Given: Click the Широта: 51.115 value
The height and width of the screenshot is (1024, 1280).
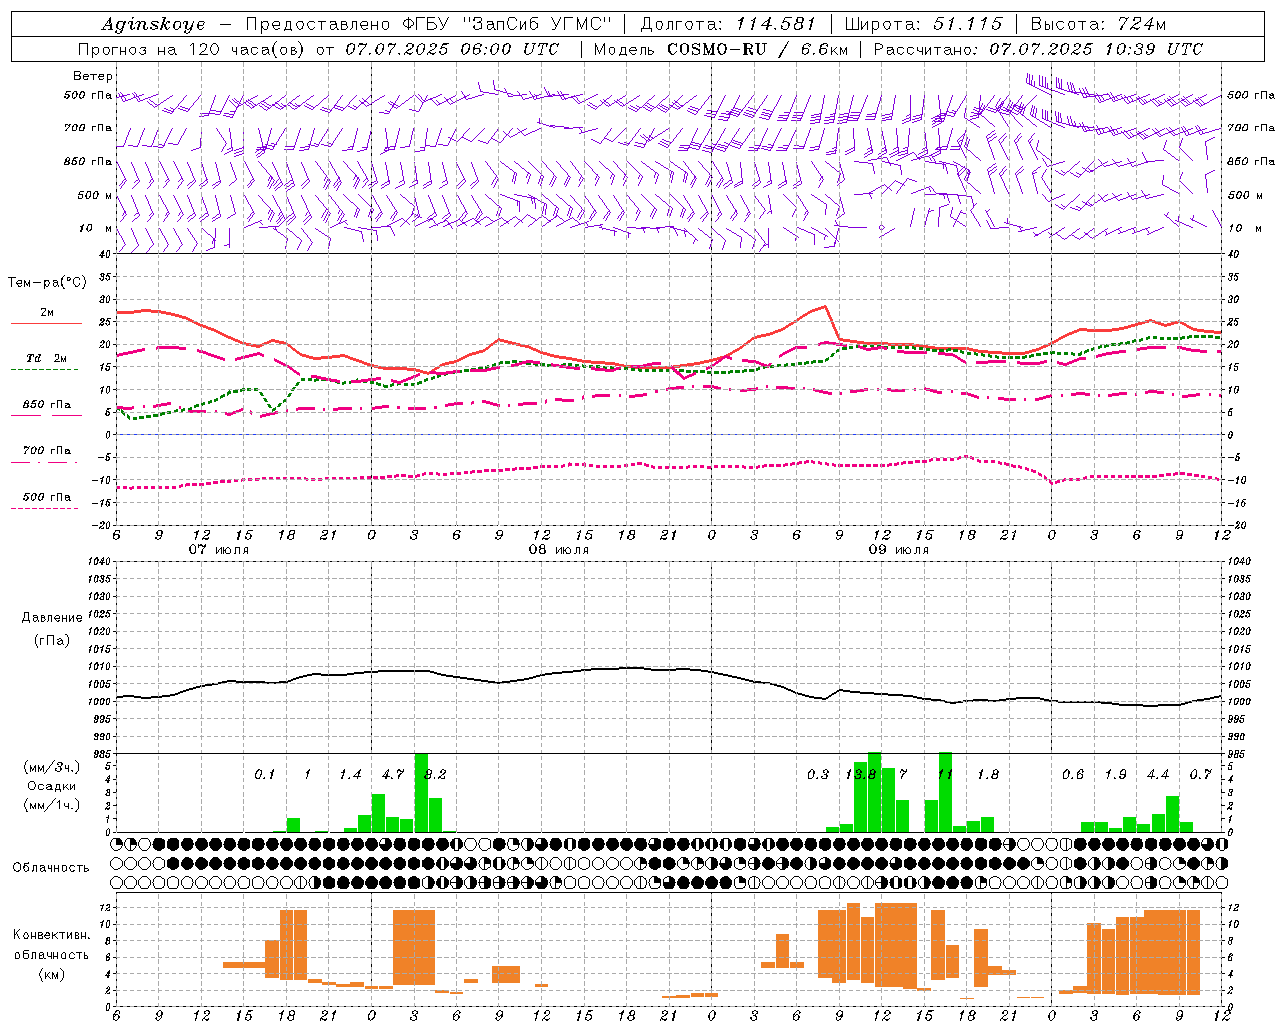Looking at the screenshot, I should coord(923,24).
